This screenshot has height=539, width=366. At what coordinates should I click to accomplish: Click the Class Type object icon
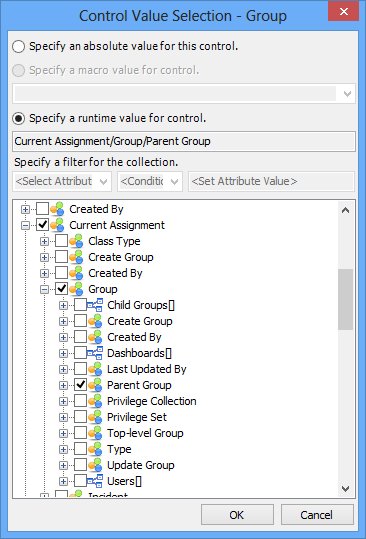coord(76,241)
